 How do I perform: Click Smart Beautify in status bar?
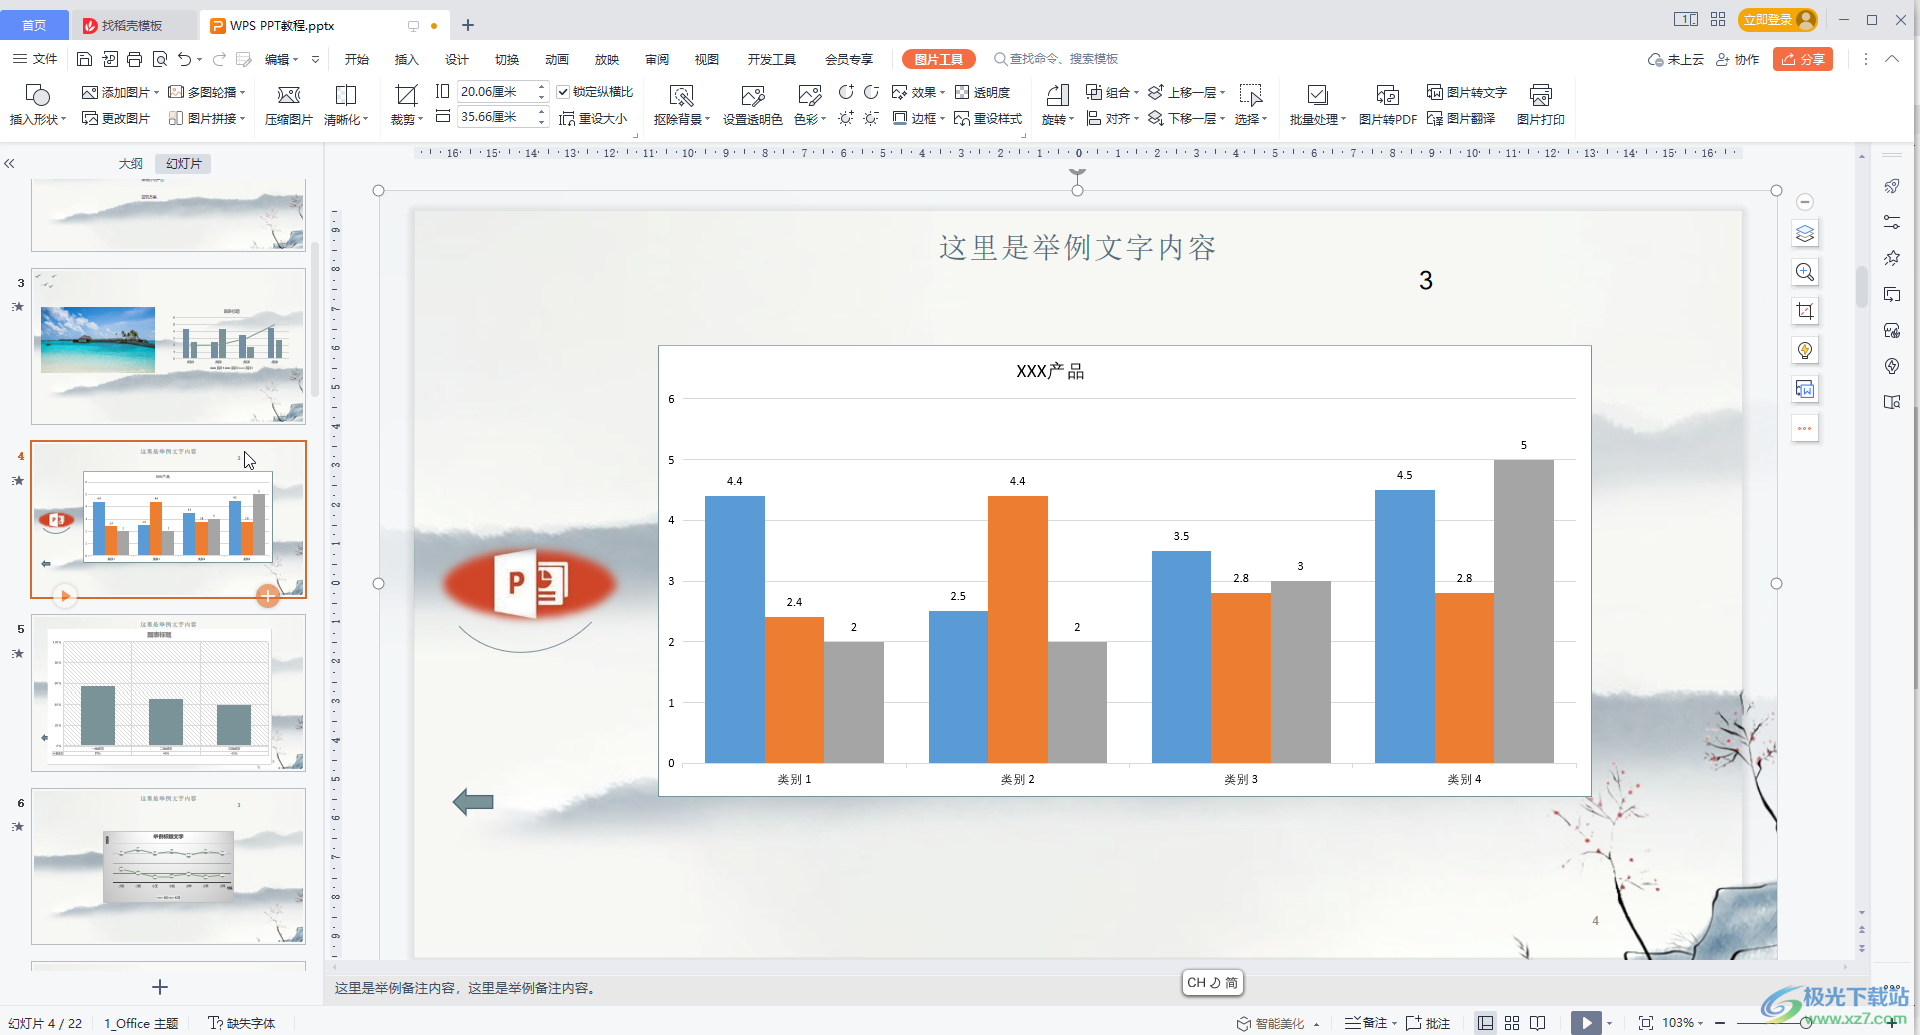(x=1271, y=1023)
